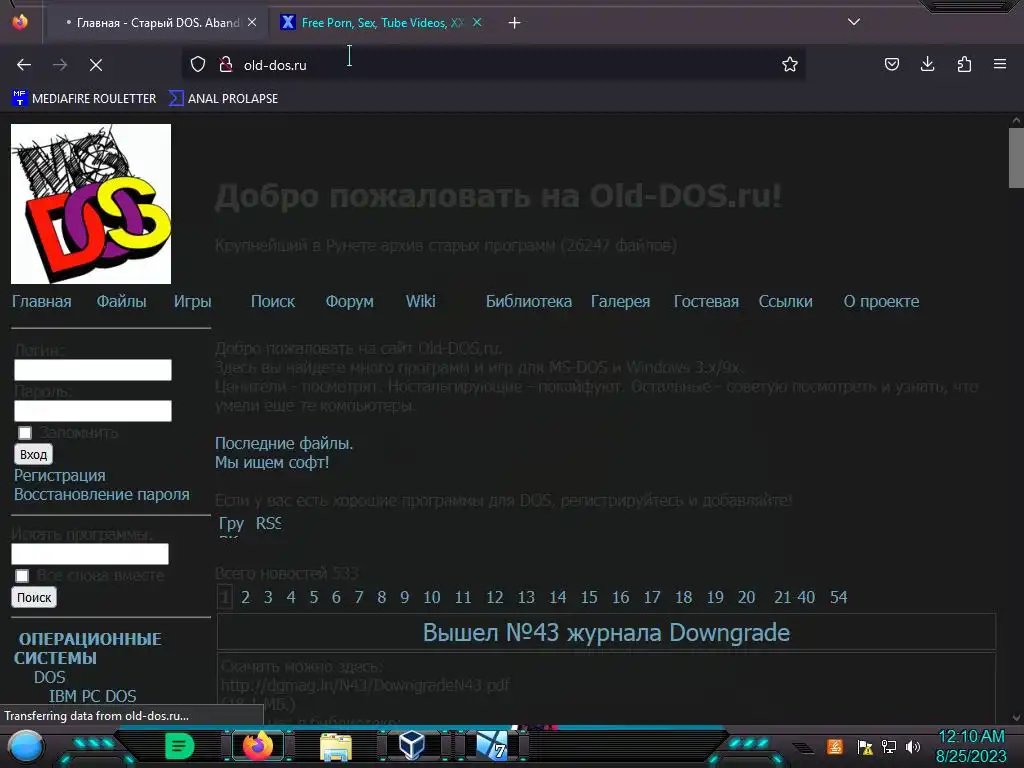Open the 'Форум' nav link

pyautogui.click(x=350, y=301)
